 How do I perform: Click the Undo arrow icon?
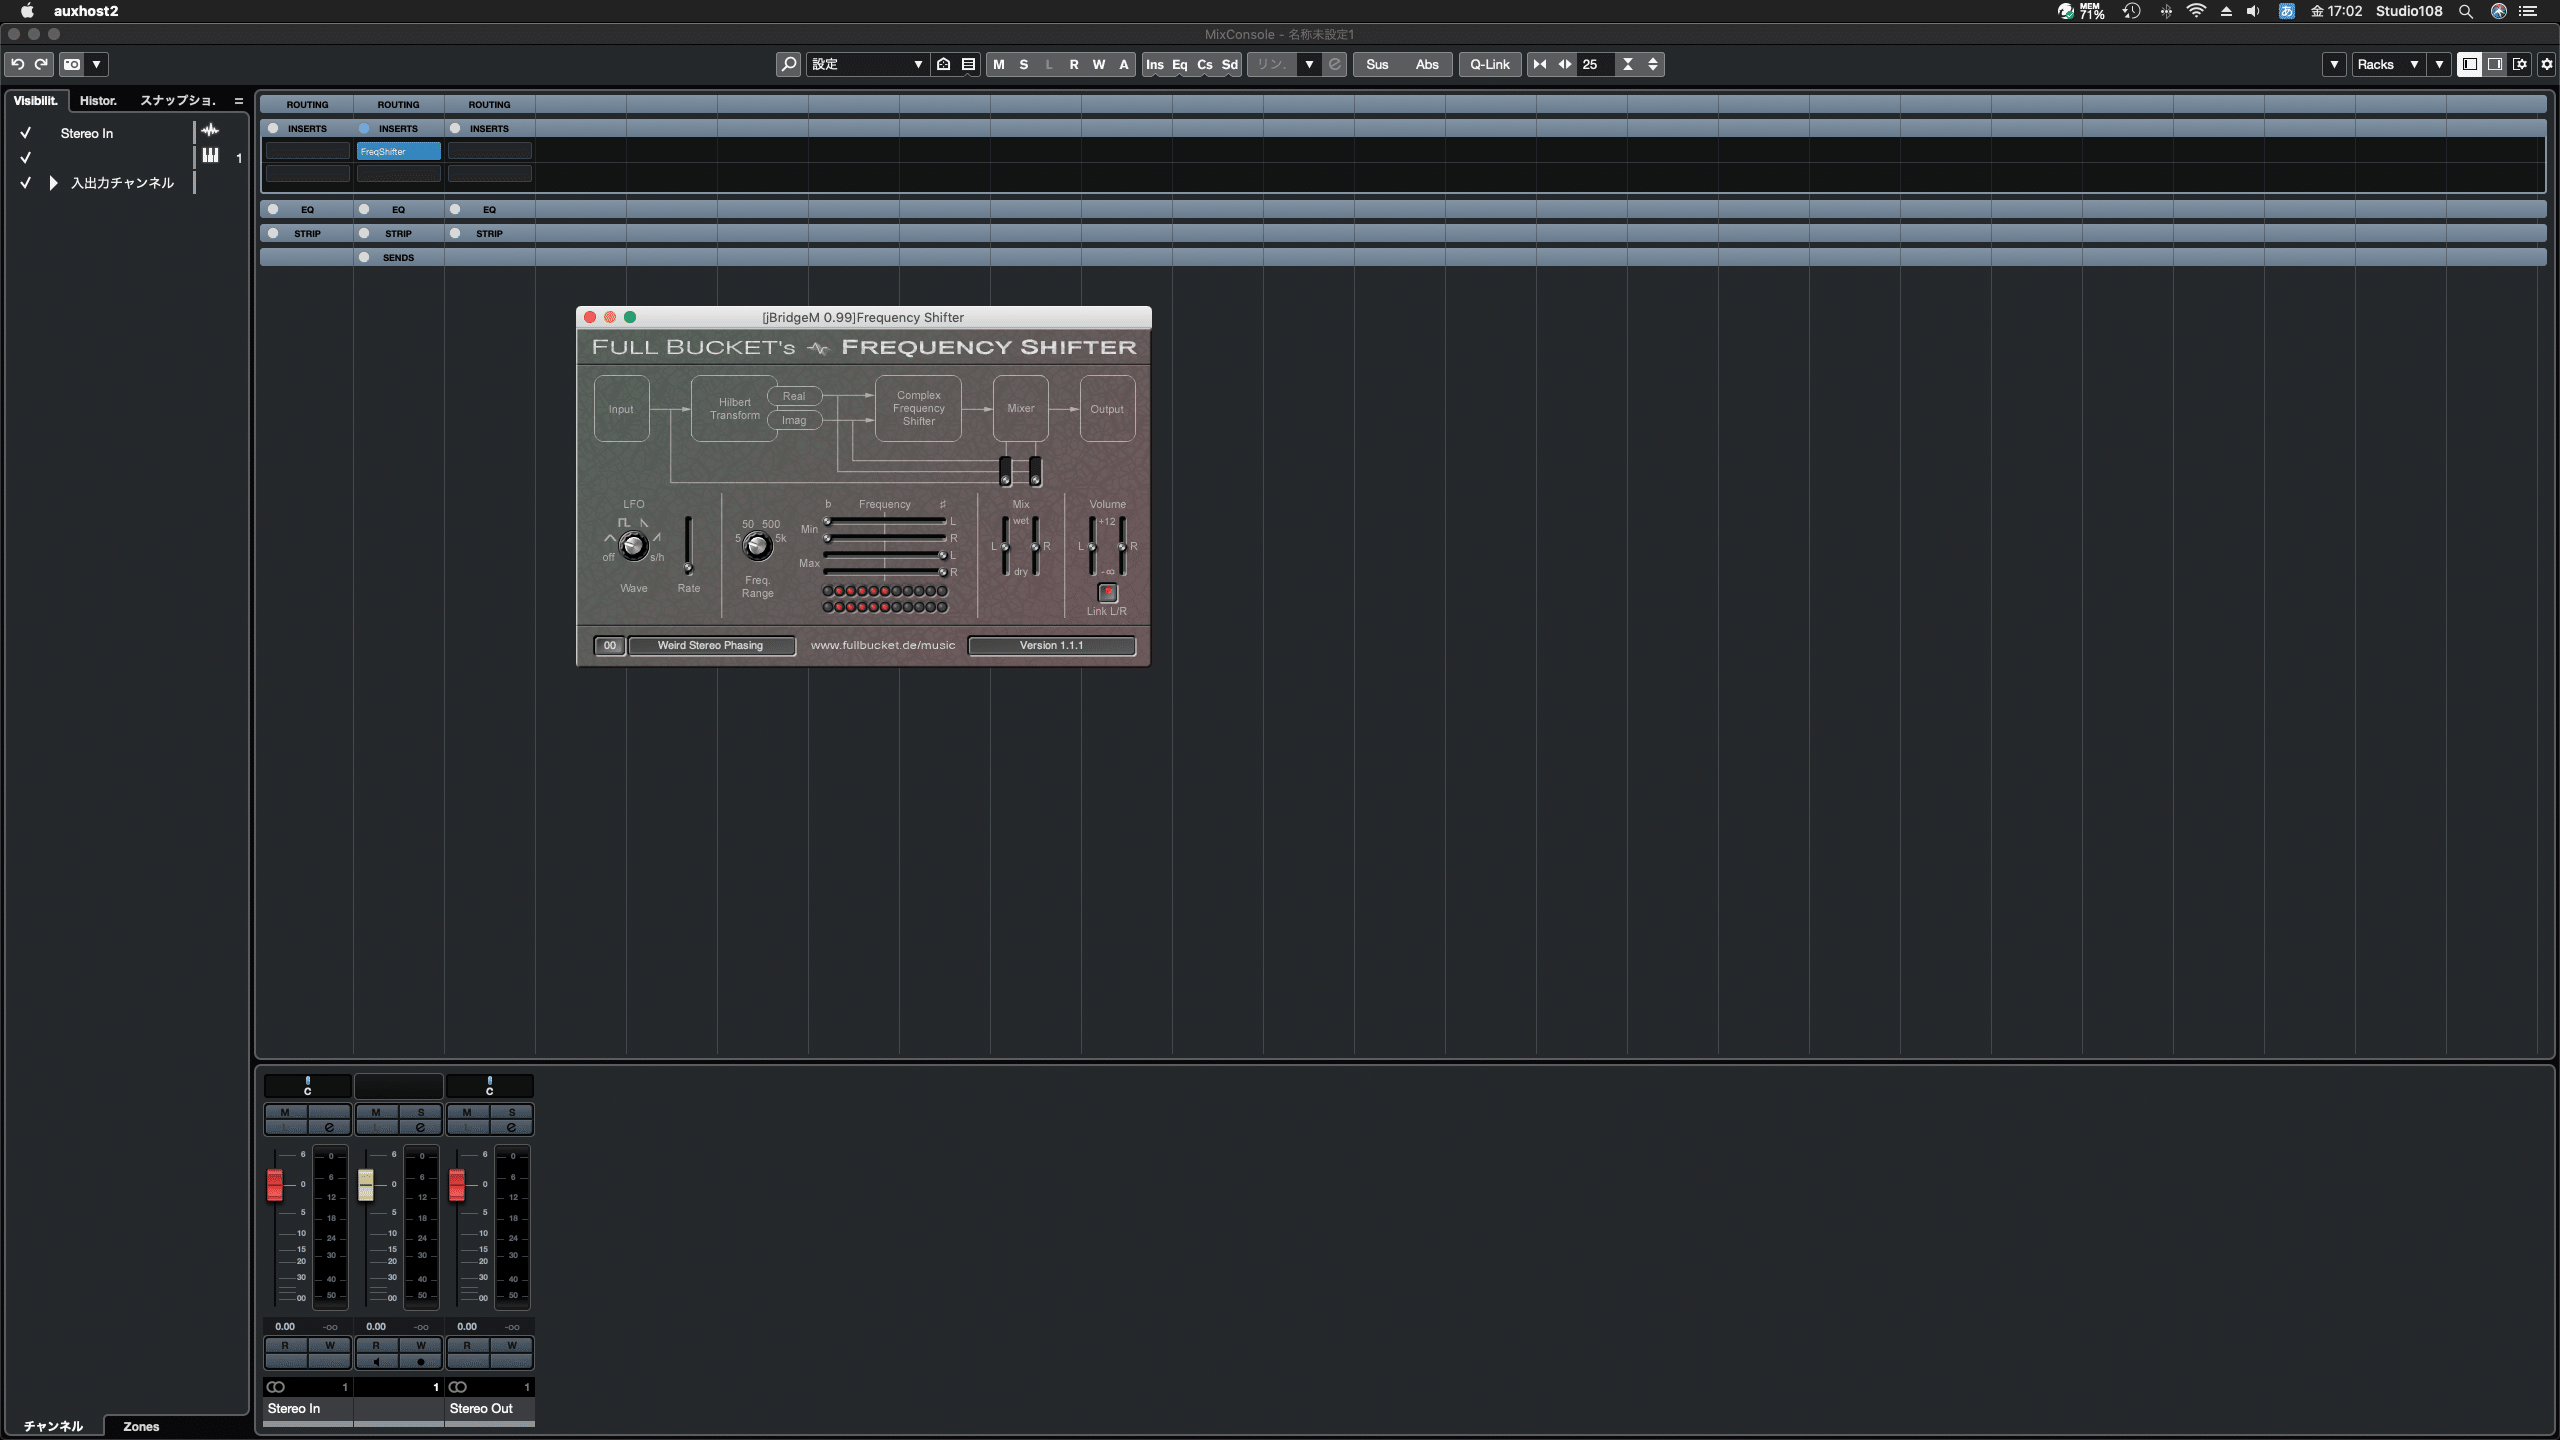click(x=17, y=64)
